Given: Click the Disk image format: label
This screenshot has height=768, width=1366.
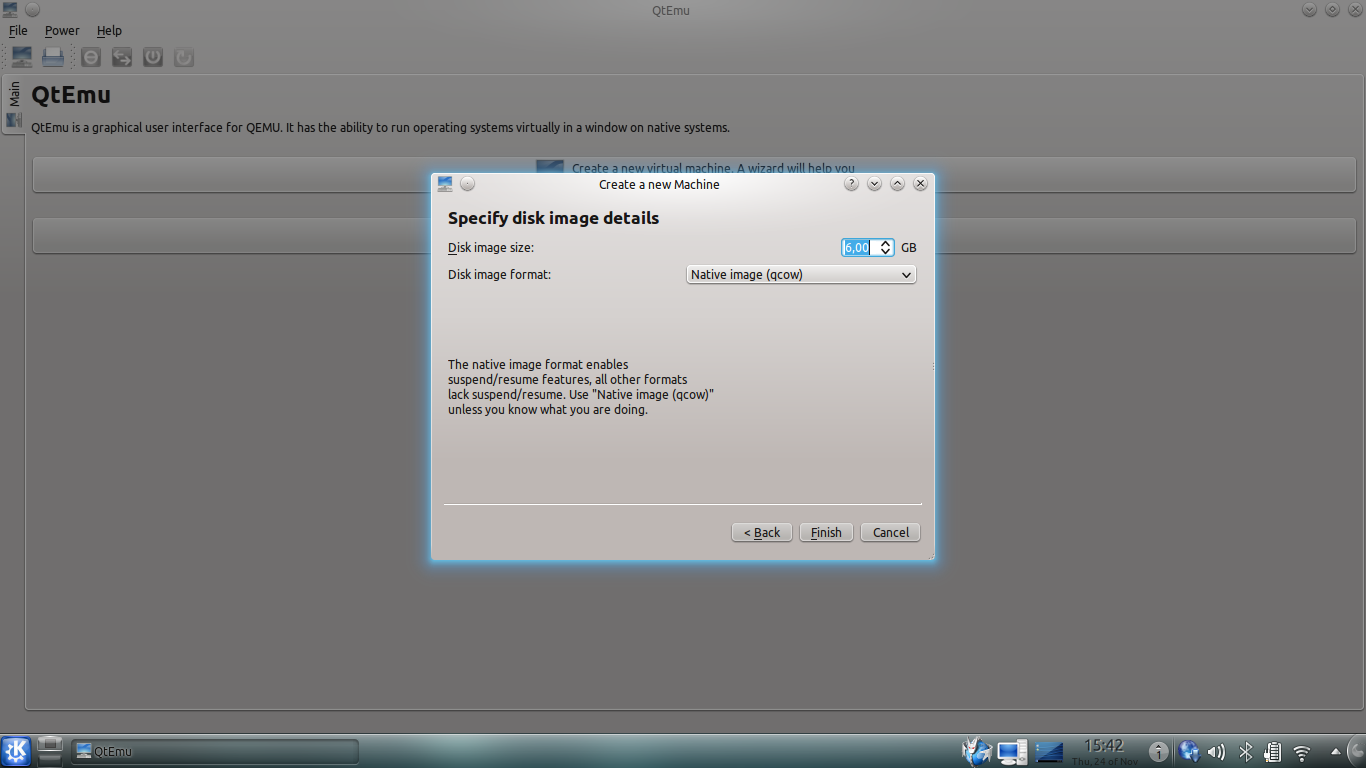Looking at the screenshot, I should point(499,274).
